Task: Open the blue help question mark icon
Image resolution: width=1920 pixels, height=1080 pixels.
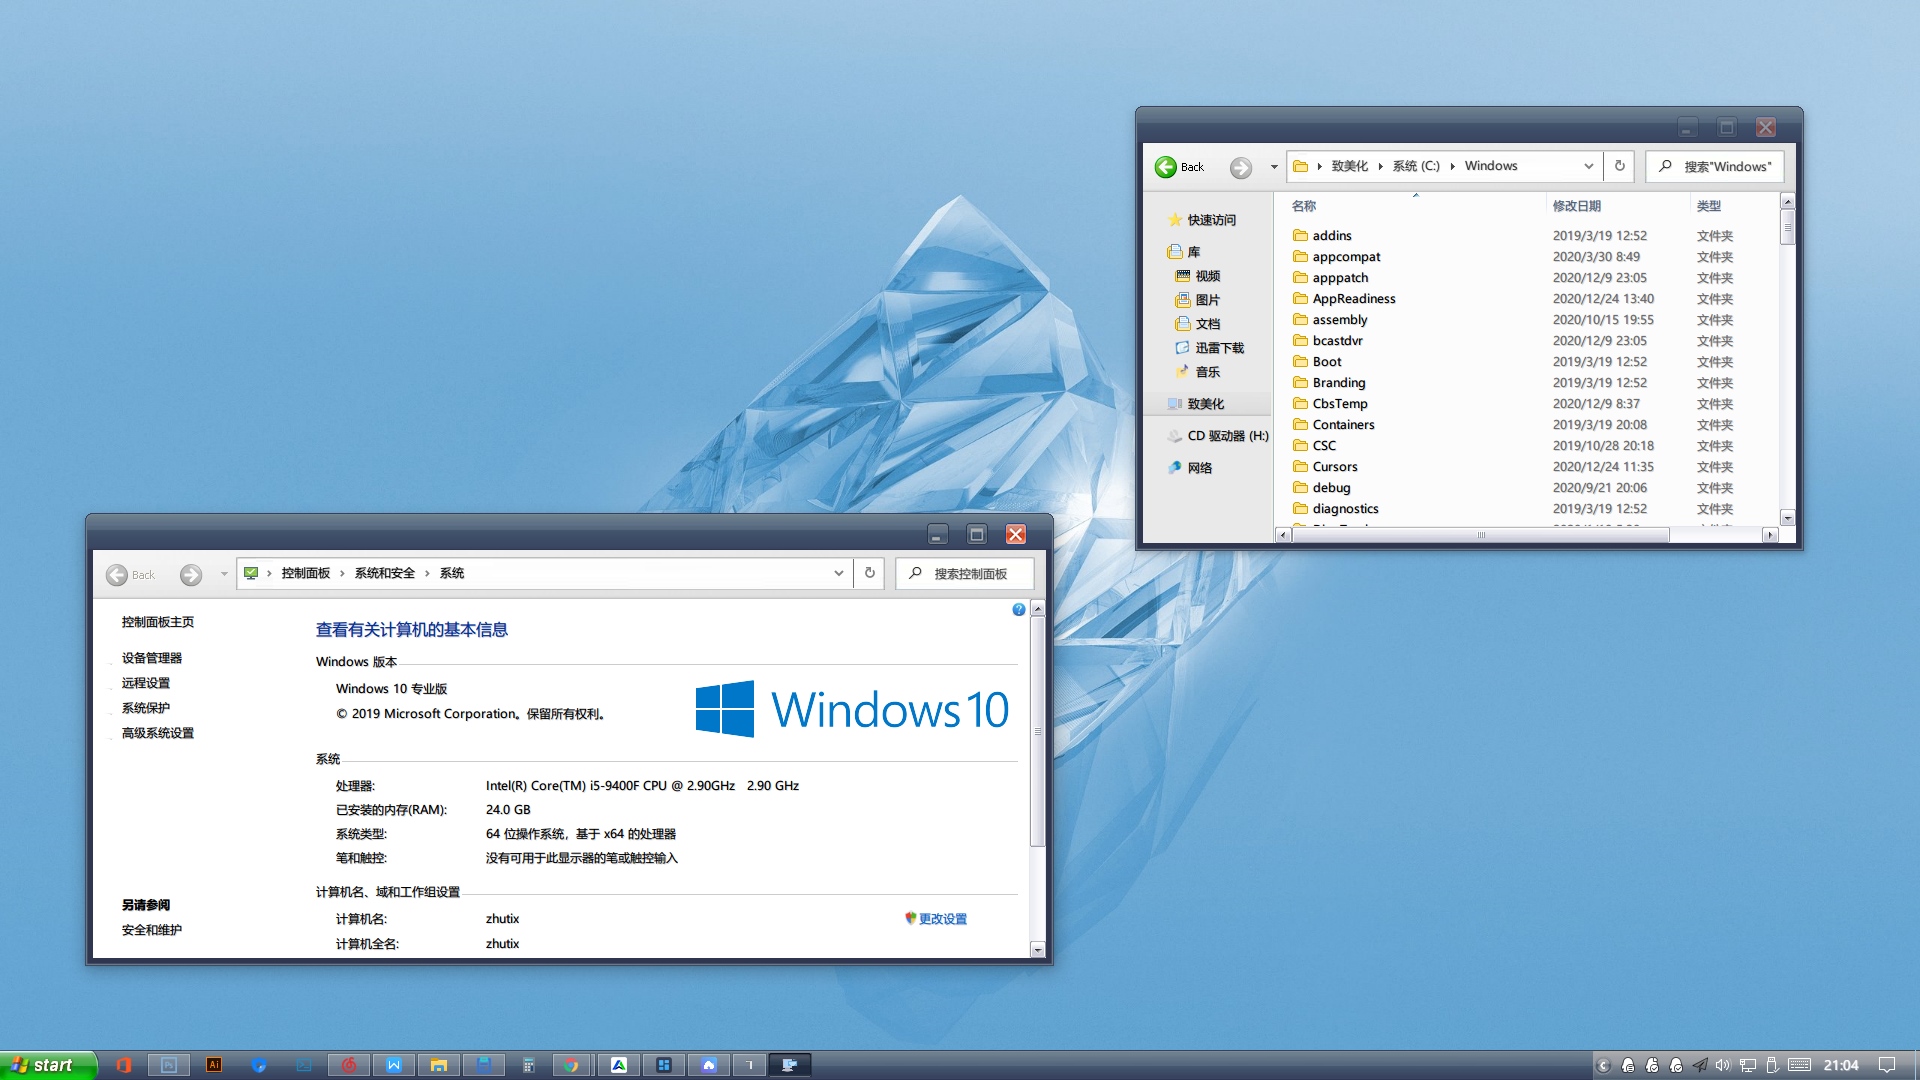Action: [x=1019, y=610]
